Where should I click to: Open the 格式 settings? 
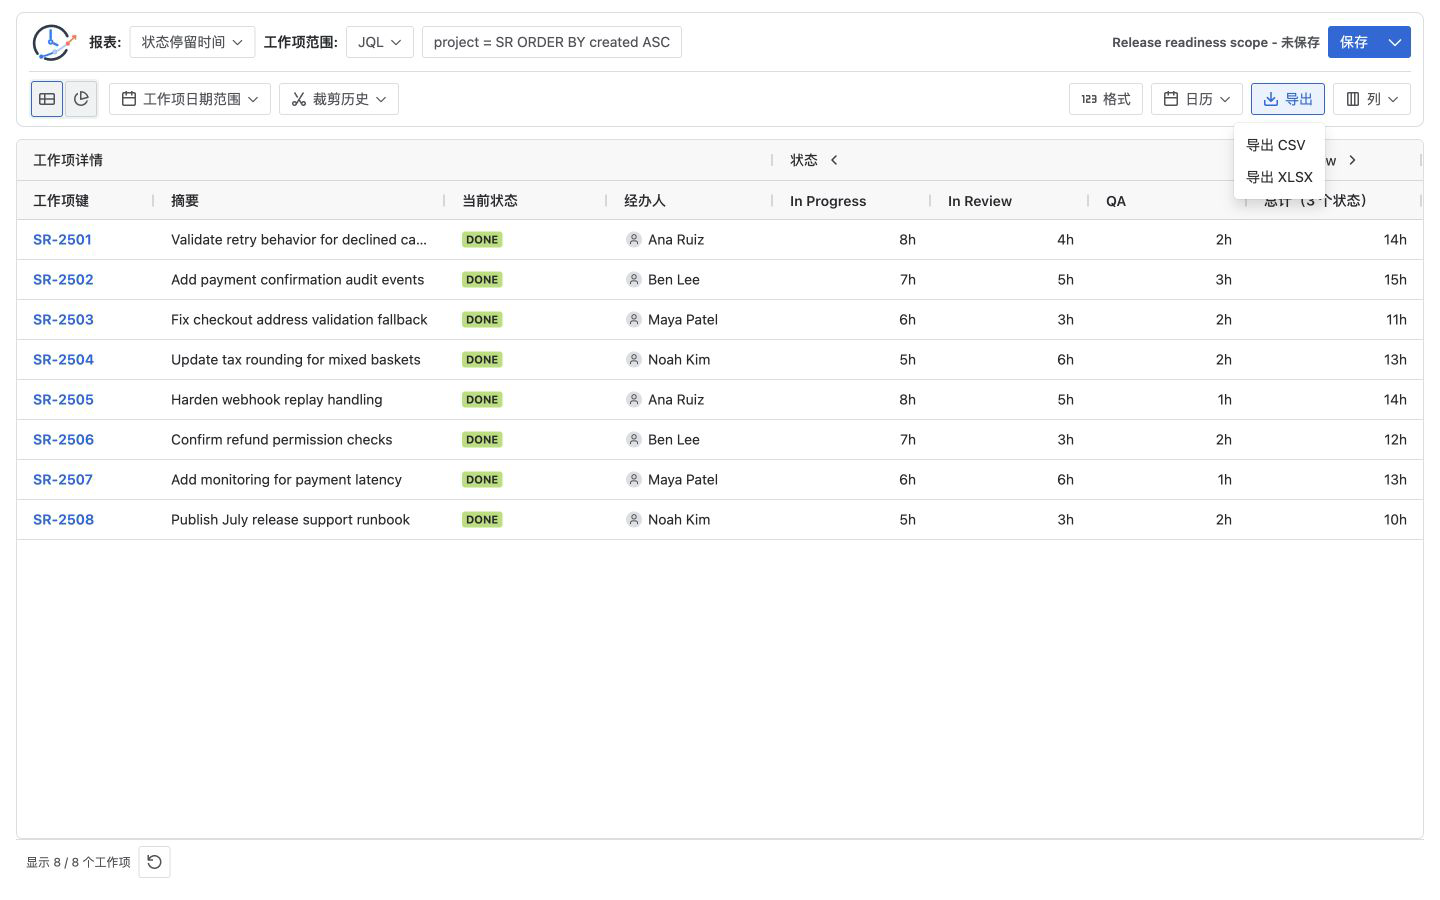pos(1106,99)
